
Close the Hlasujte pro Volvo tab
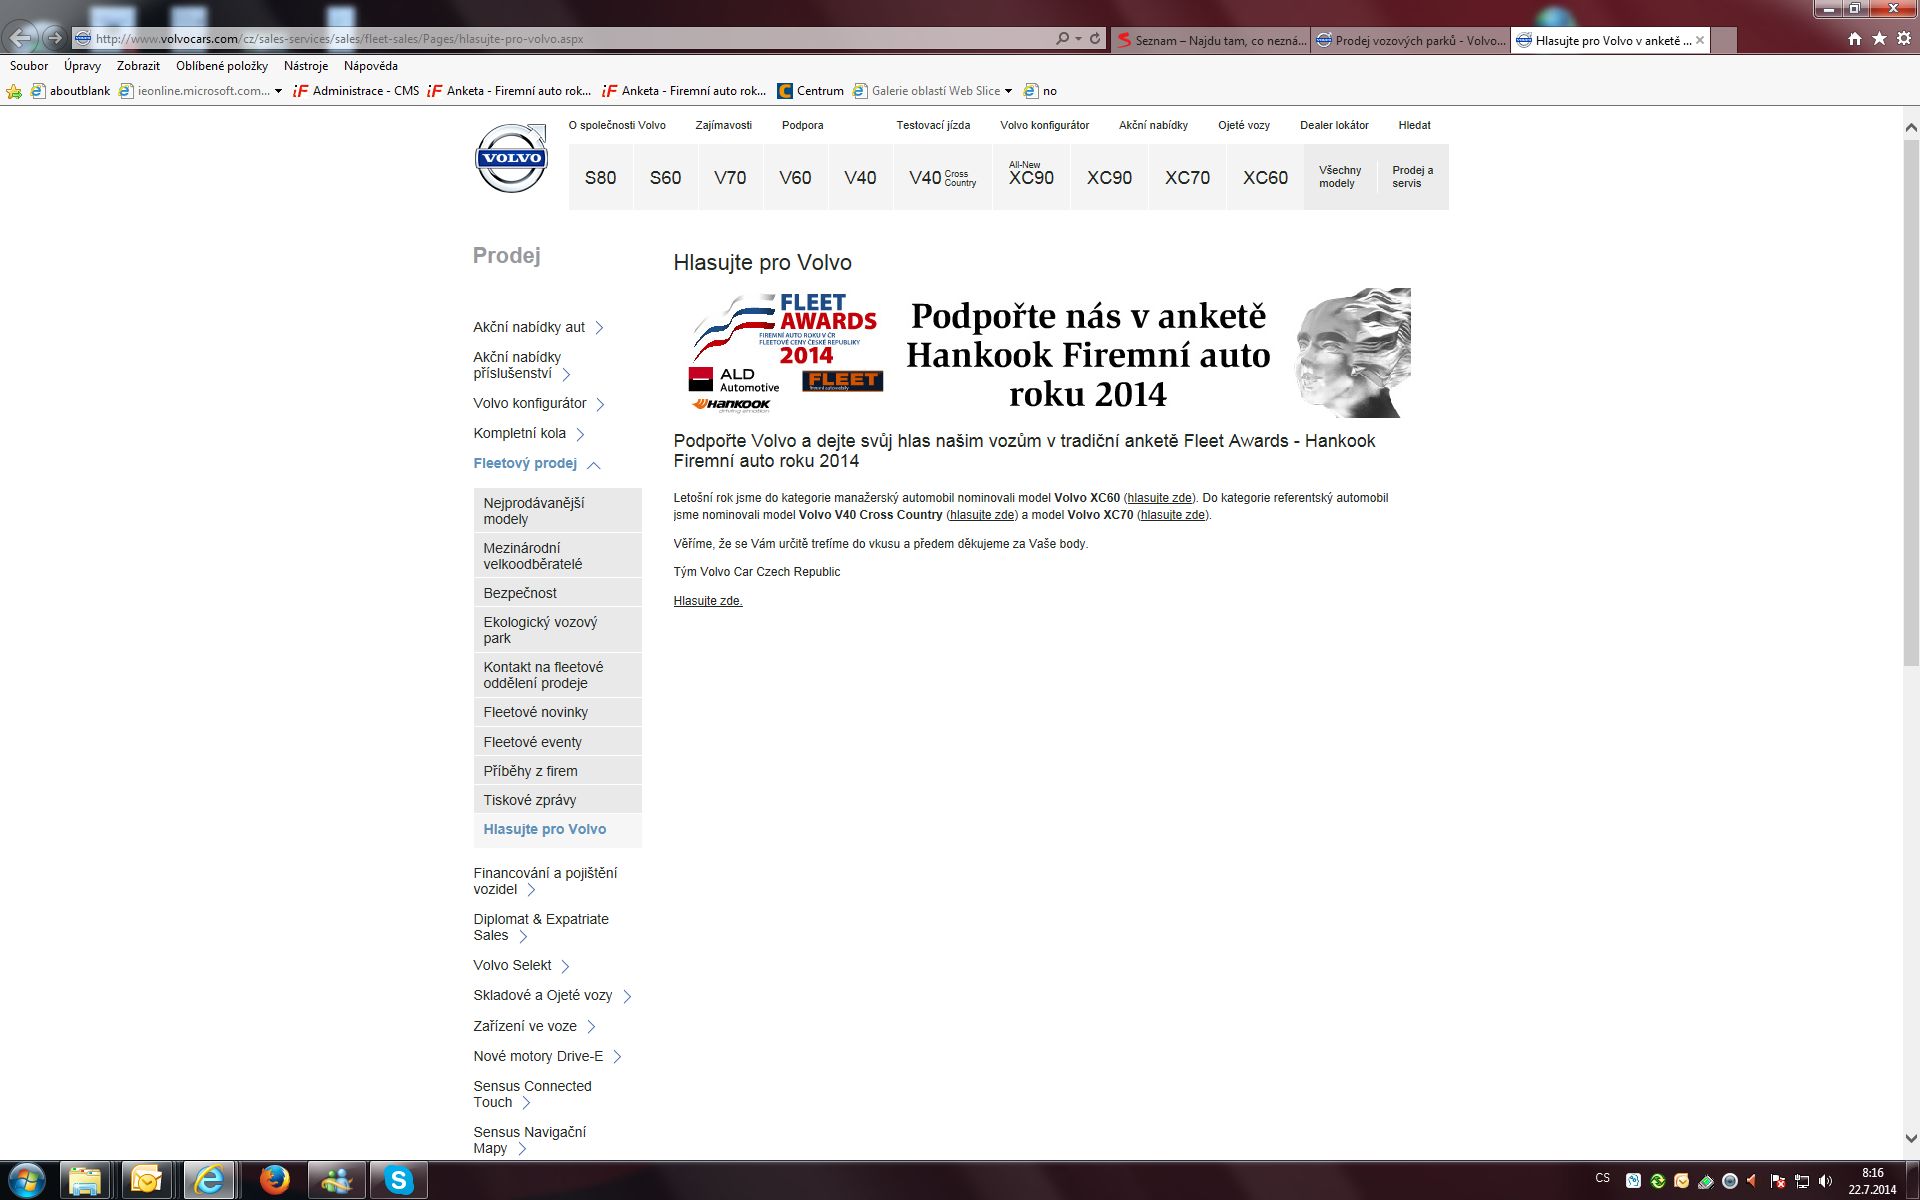click(1699, 40)
